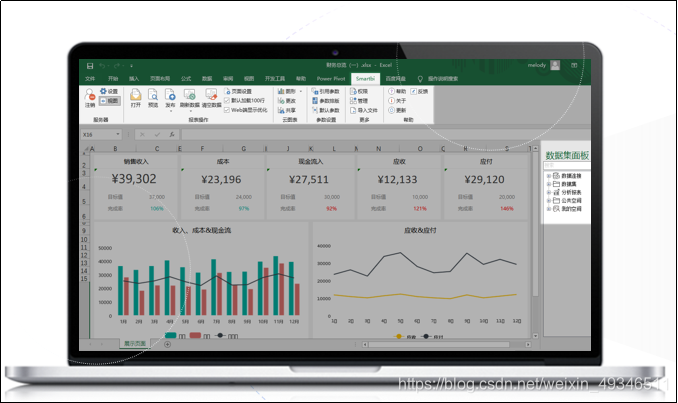678x403 pixels.
Task: Click the ¥29,120 payable value
Action: click(484, 179)
